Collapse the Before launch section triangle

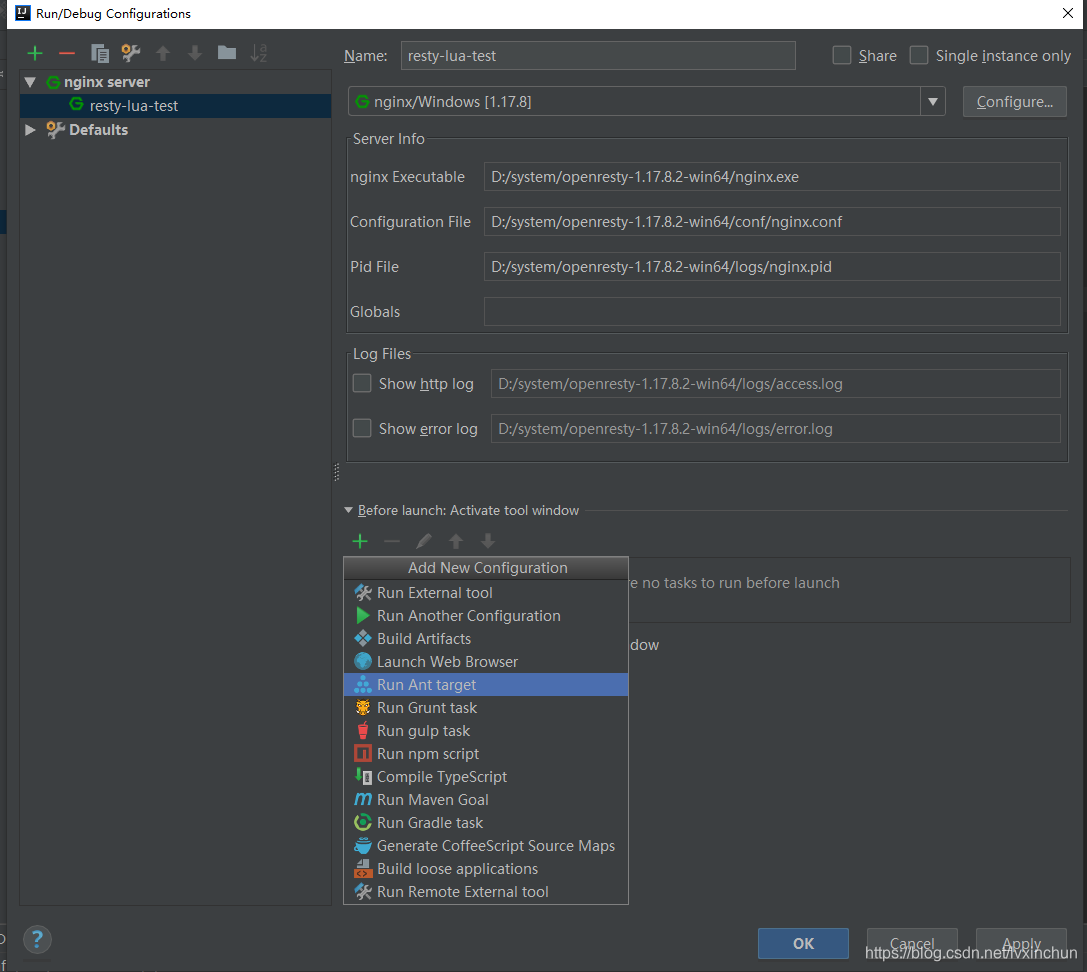pos(349,510)
